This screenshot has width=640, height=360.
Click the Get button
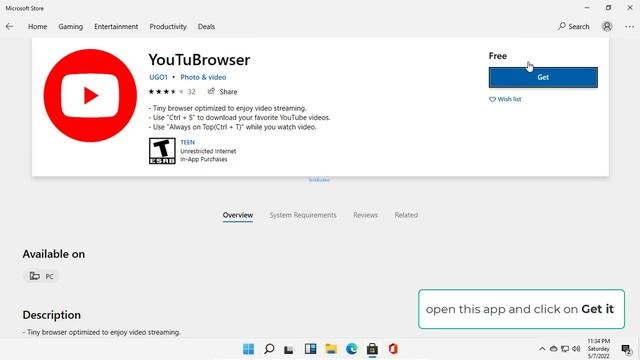pyautogui.click(x=543, y=77)
